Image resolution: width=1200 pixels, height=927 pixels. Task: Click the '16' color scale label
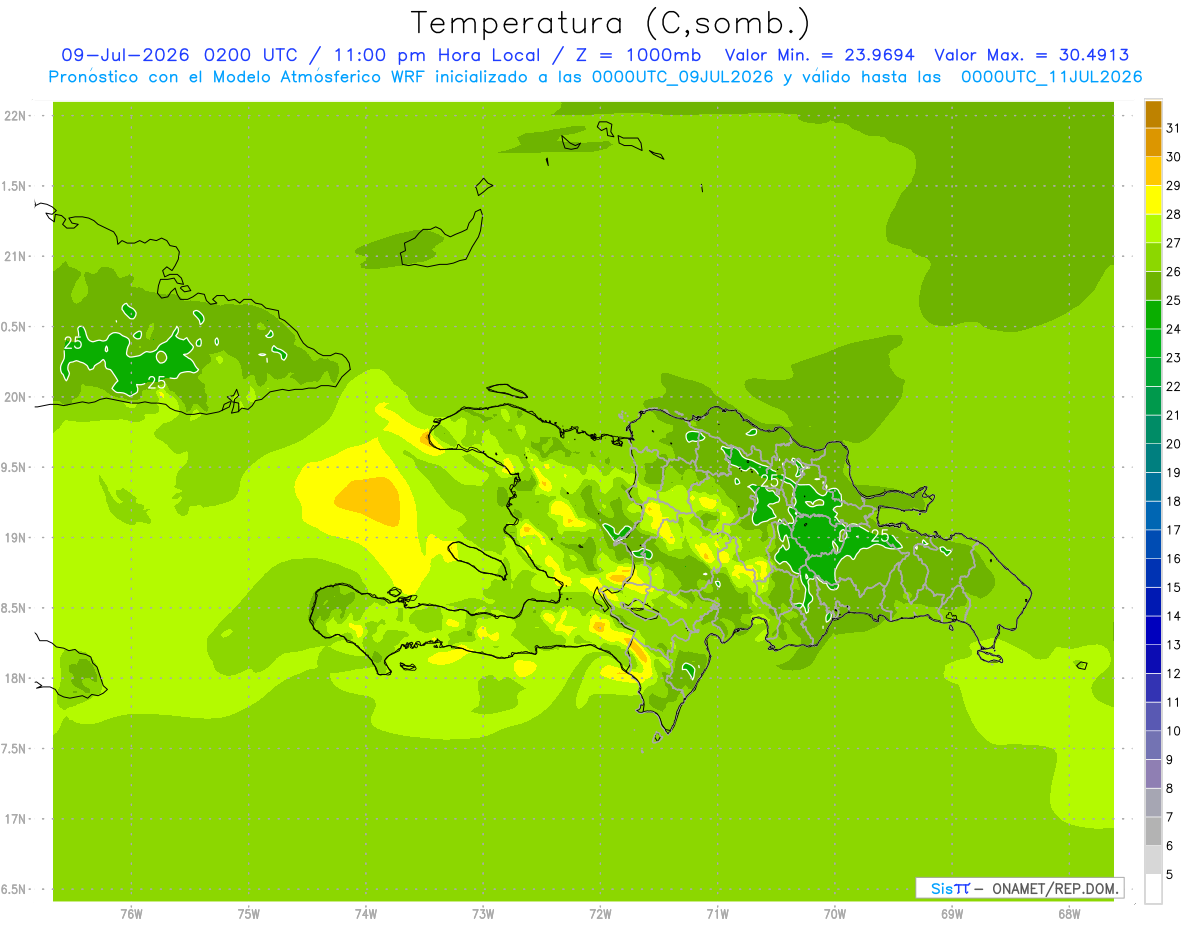coord(1174,559)
